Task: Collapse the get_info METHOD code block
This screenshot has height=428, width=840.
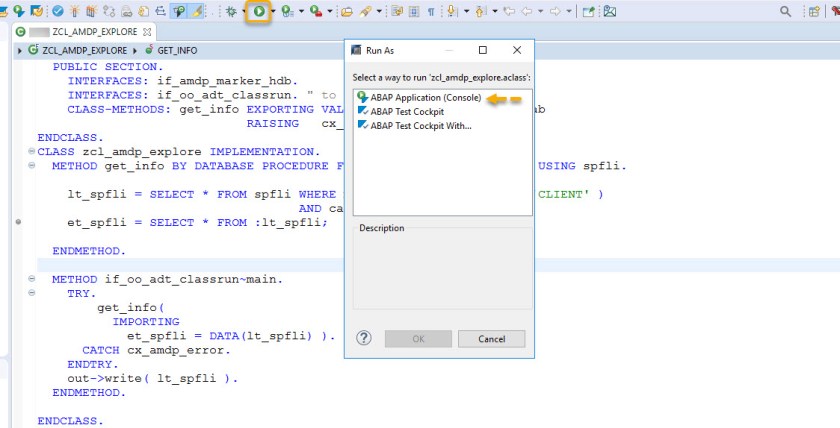Action: point(33,165)
